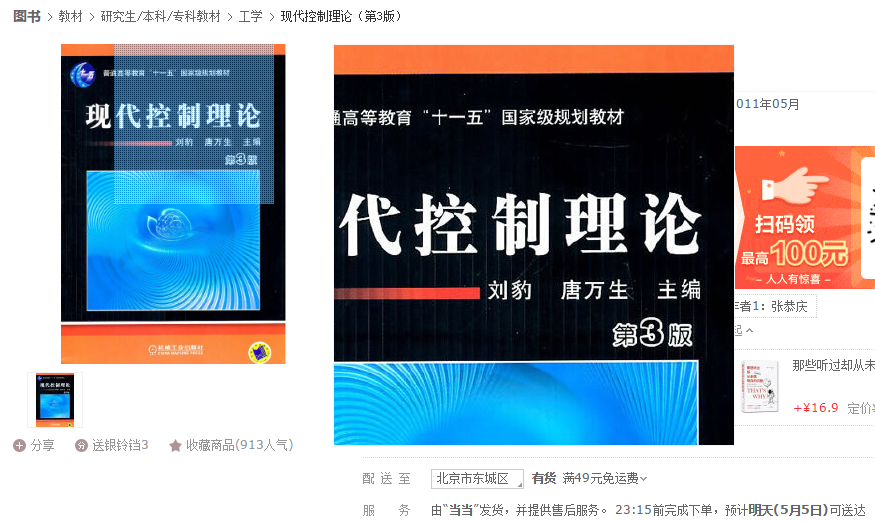Click the 送银铃铛3 coin icon
This screenshot has height=524, width=875.
tap(81, 445)
